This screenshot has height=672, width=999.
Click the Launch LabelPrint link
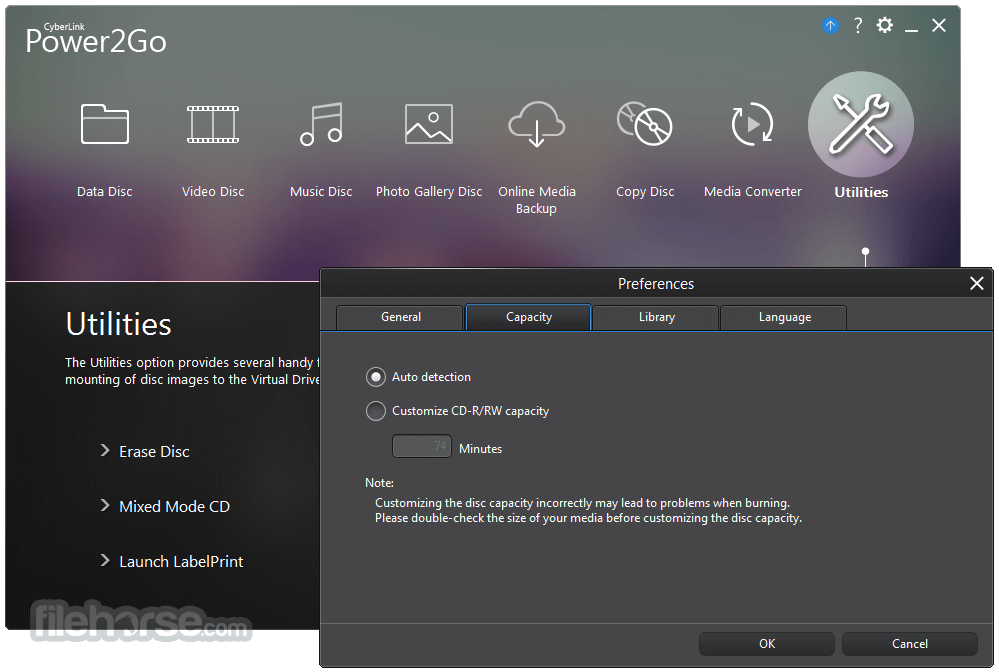181,561
